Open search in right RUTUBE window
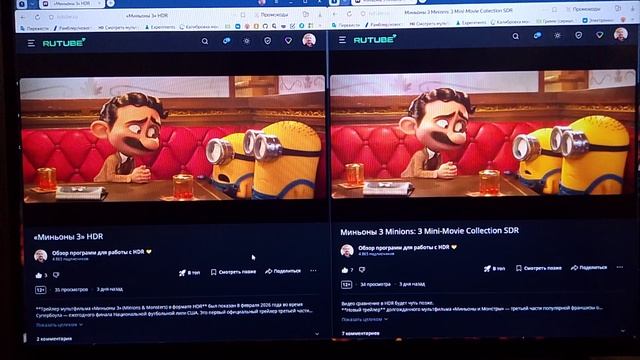The width and height of the screenshot is (640, 360). [x=516, y=36]
